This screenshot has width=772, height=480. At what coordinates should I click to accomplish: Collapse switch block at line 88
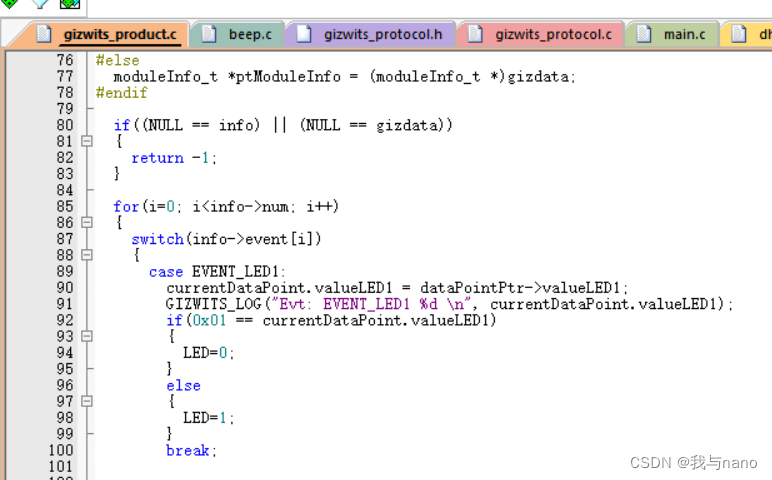pos(87,255)
